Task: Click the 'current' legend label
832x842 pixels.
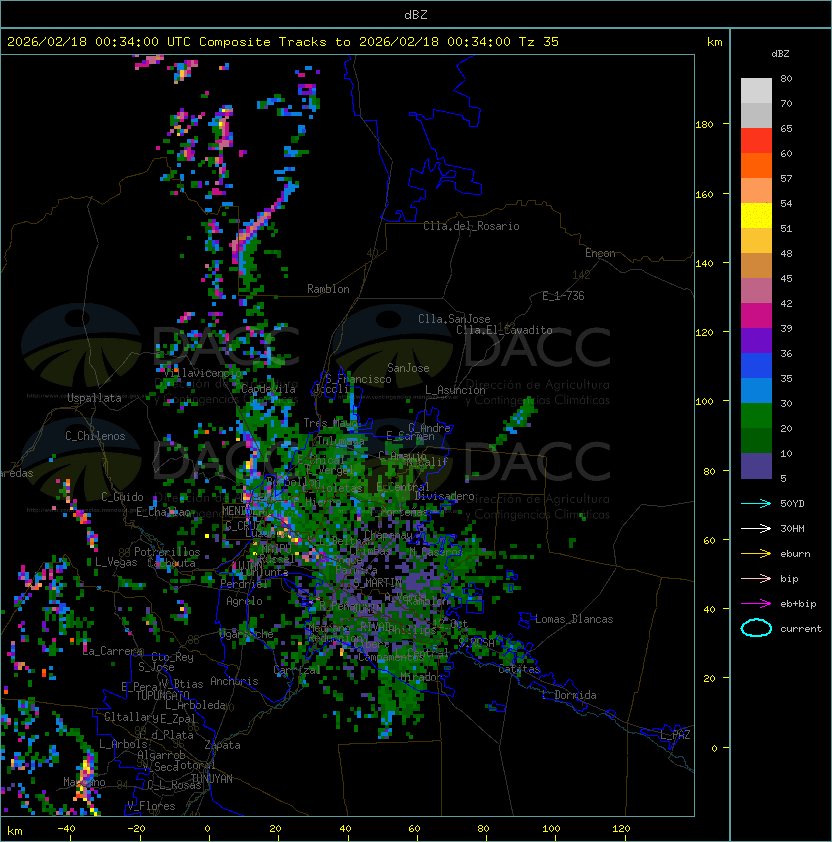Action: click(801, 628)
